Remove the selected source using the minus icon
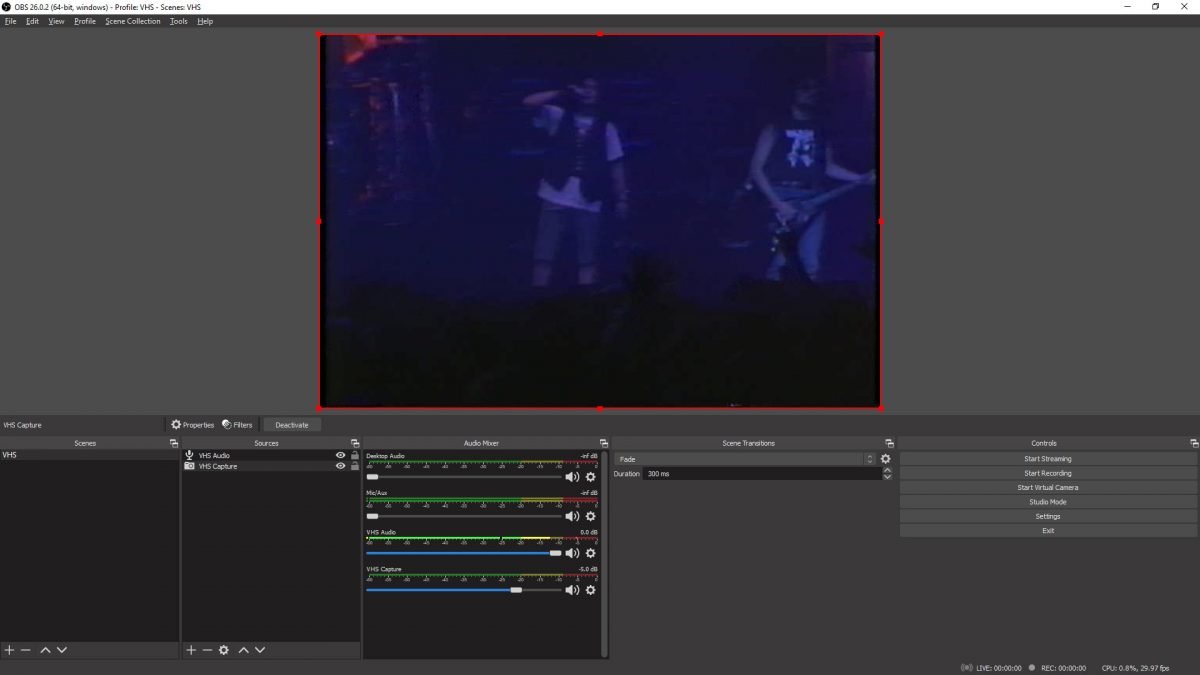This screenshot has height=675, width=1200. click(x=206, y=650)
